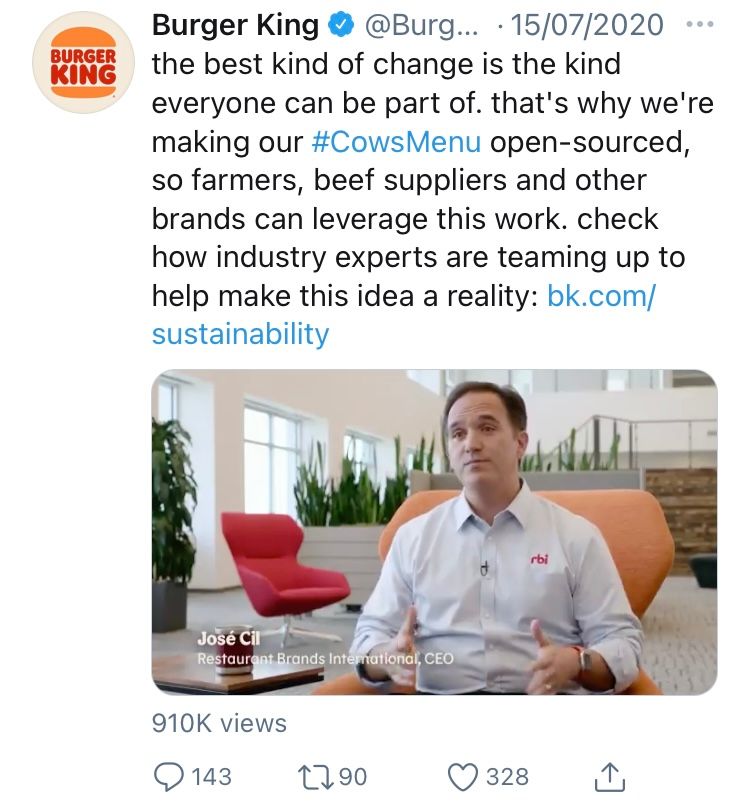750x803 pixels.
Task: Click the 910K views label
Action: click(219, 723)
